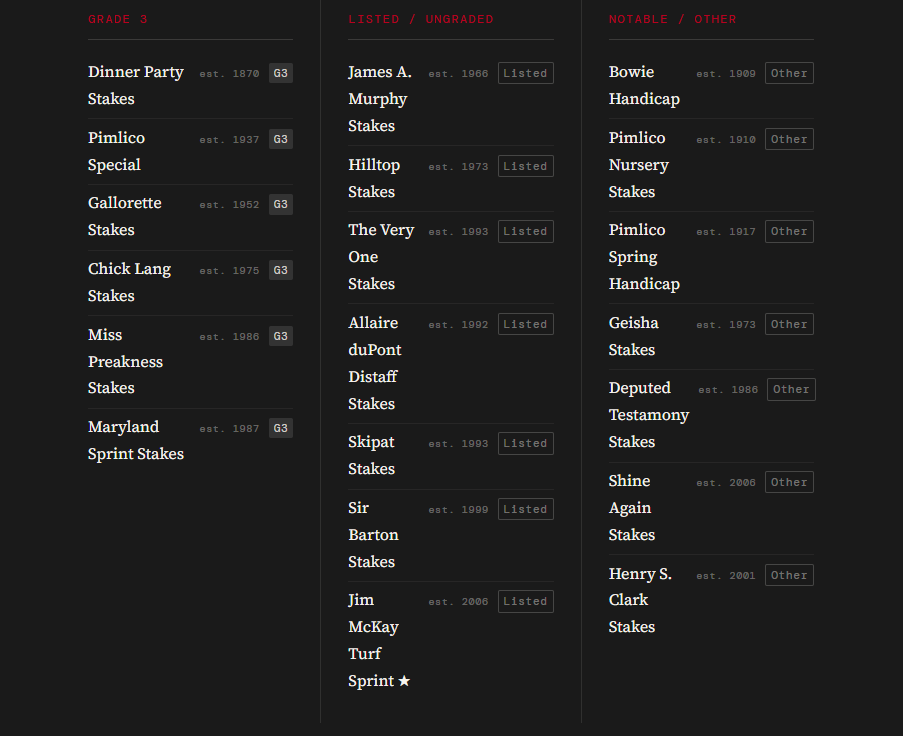The height and width of the screenshot is (736, 903).
Task: Click the Other badge for Pimlico Spring Handicap
Action: 789,231
